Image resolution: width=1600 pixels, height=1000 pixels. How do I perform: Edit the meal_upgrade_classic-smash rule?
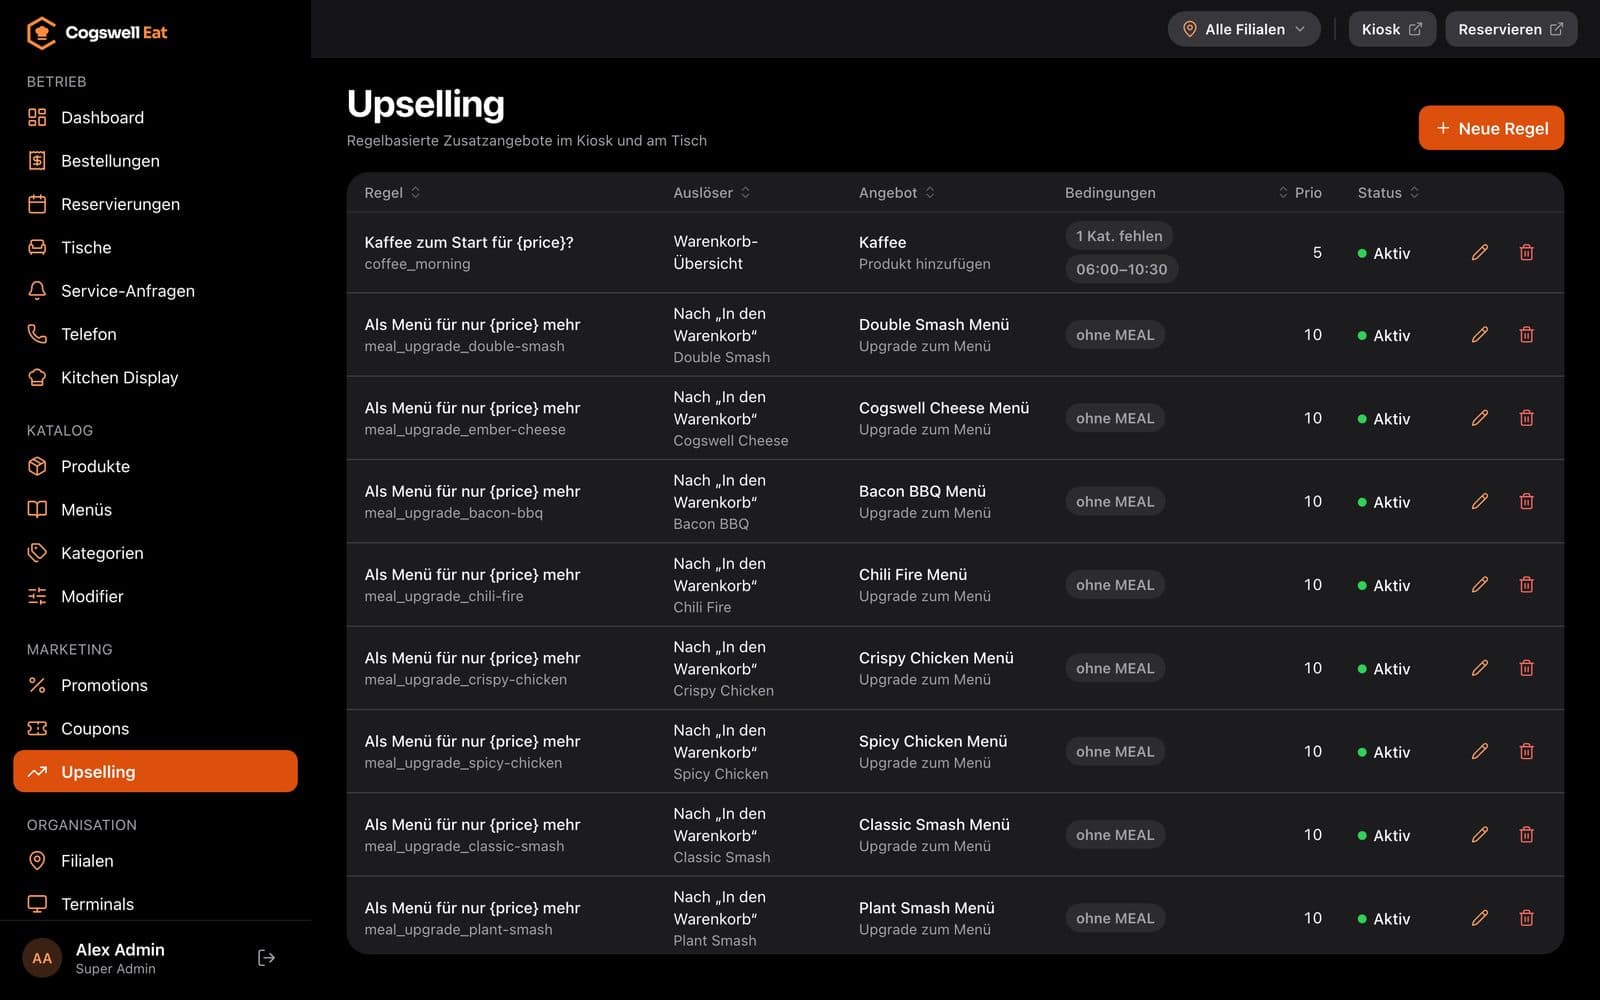pos(1480,835)
